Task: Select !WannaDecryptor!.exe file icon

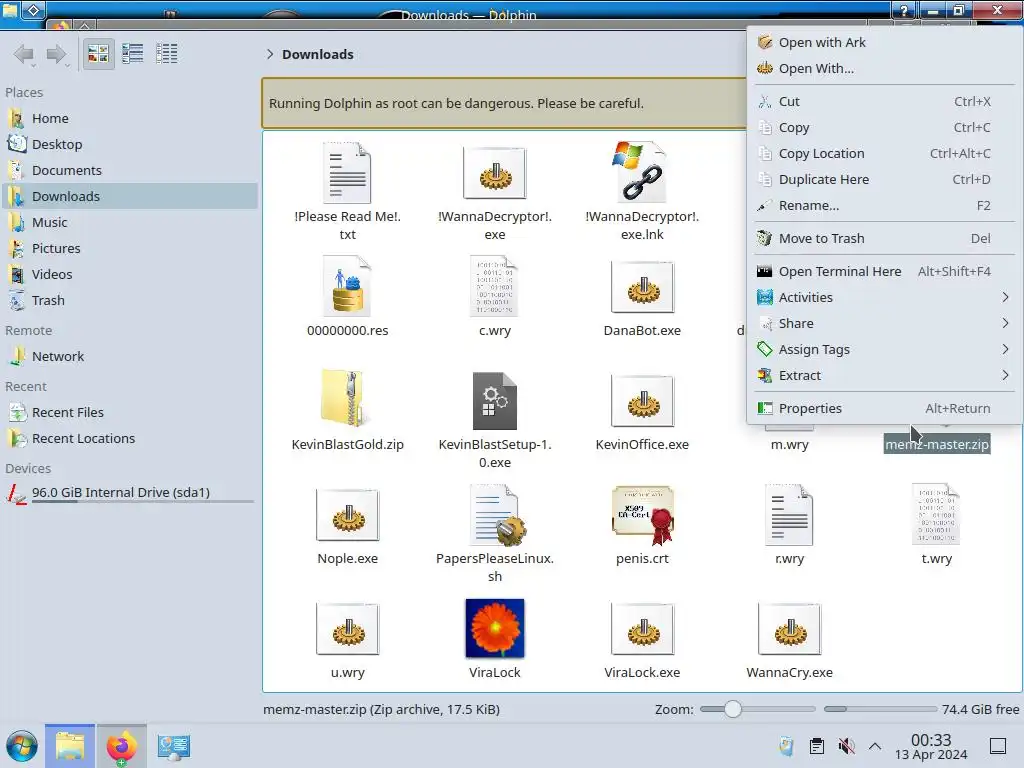Action: click(x=495, y=173)
